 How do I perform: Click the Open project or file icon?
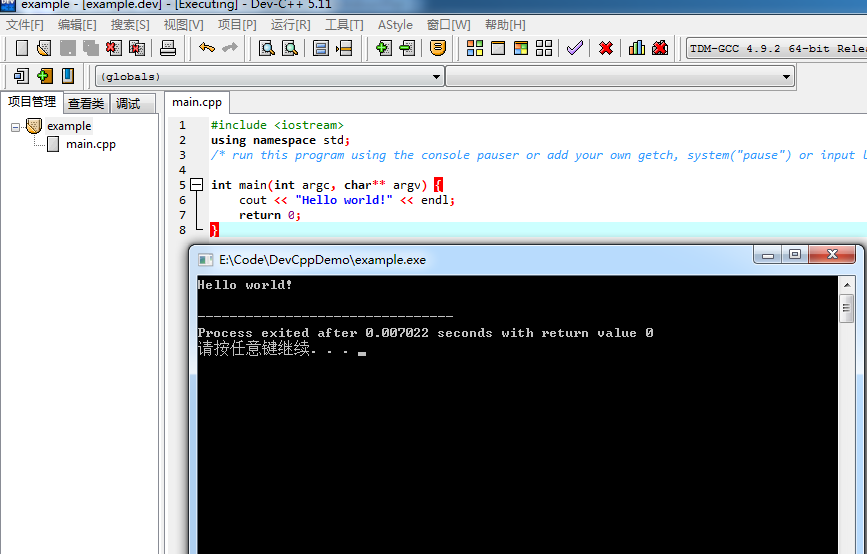coord(44,48)
